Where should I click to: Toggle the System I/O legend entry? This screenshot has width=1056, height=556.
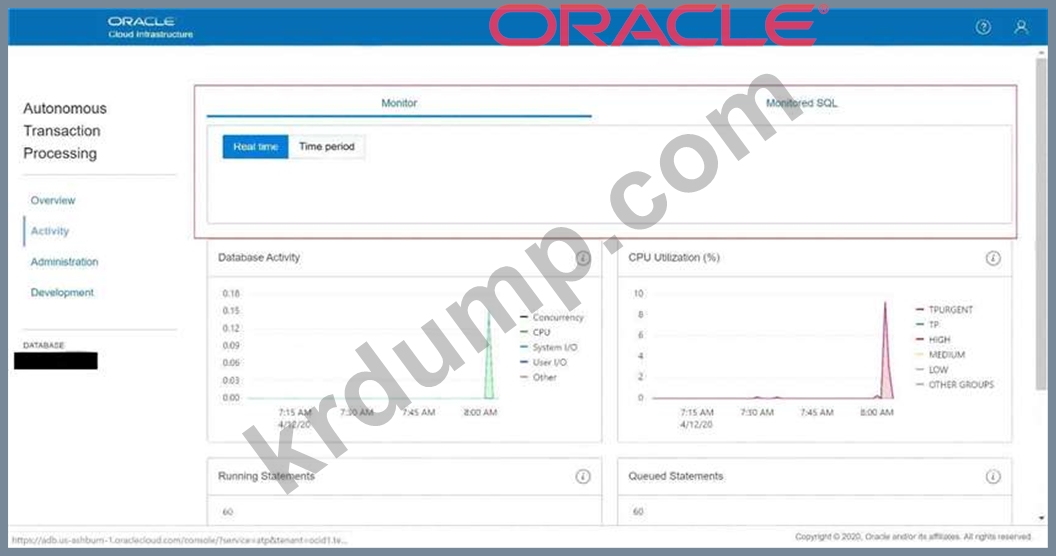pos(549,347)
